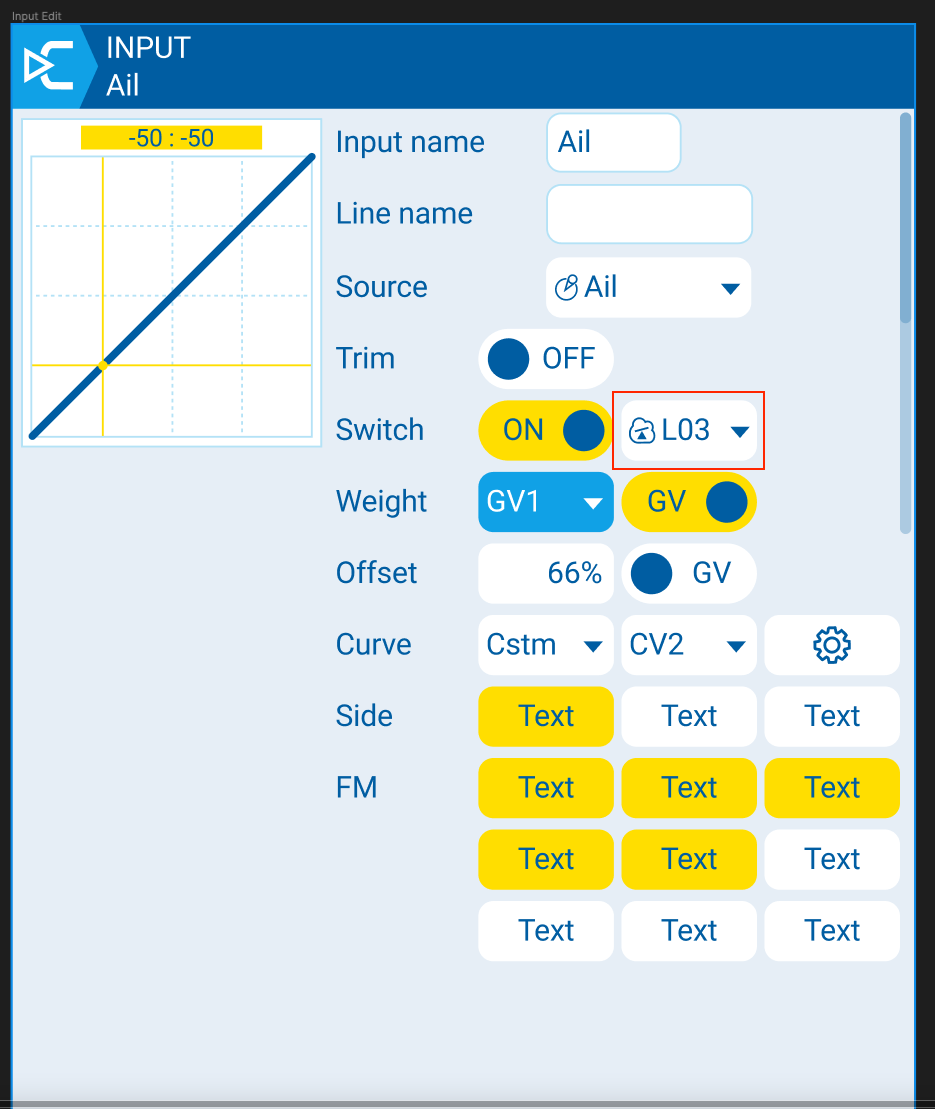Click the Trim label
Image resolution: width=935 pixels, height=1109 pixels.
pos(366,359)
